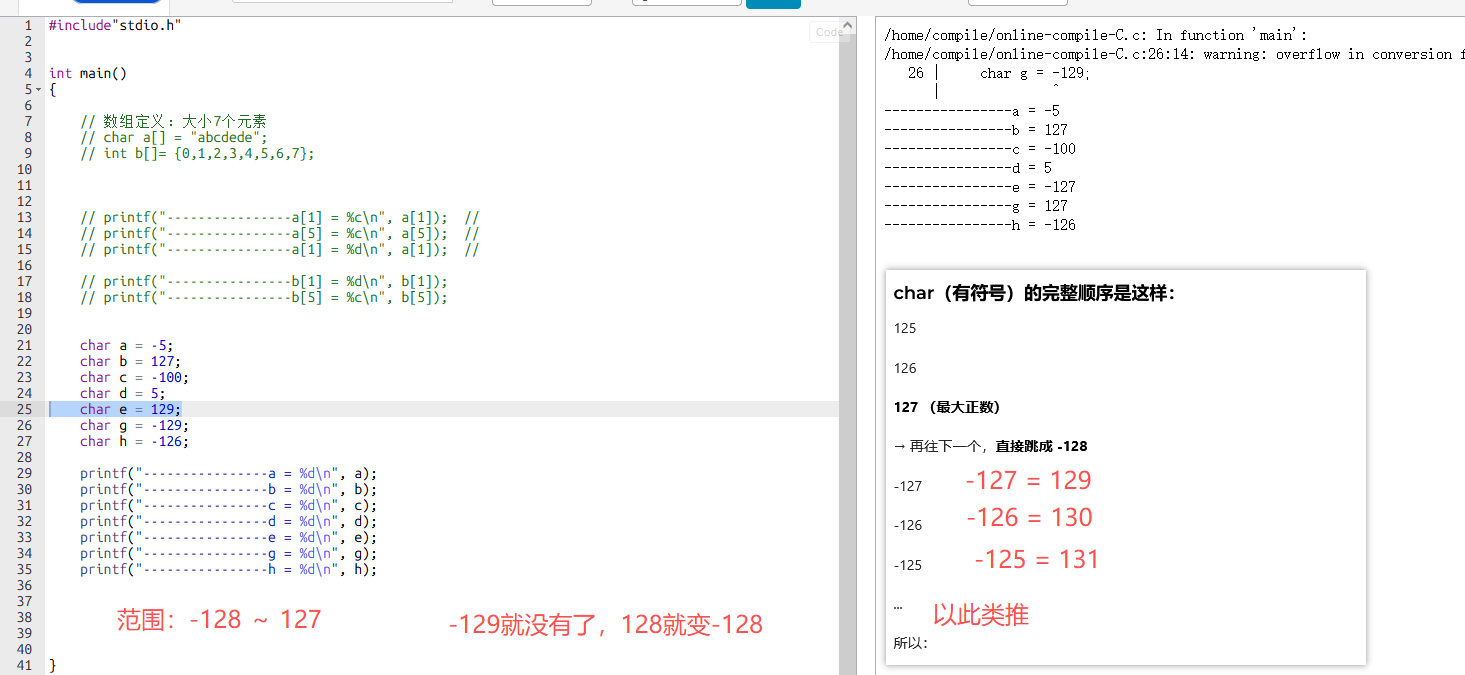The width and height of the screenshot is (1465, 675).
Task: Click the output line h = -126
Action: pos(980,225)
